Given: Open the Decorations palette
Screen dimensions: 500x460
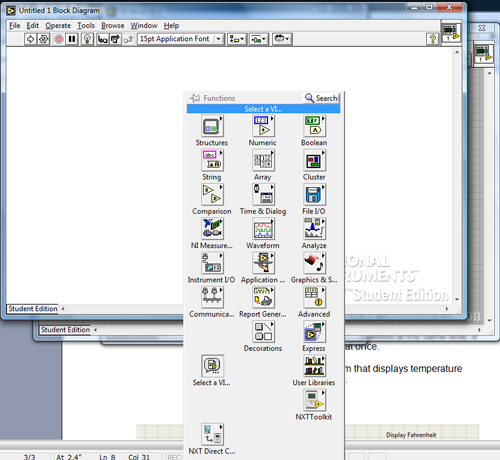Looking at the screenshot, I should coord(263,332).
